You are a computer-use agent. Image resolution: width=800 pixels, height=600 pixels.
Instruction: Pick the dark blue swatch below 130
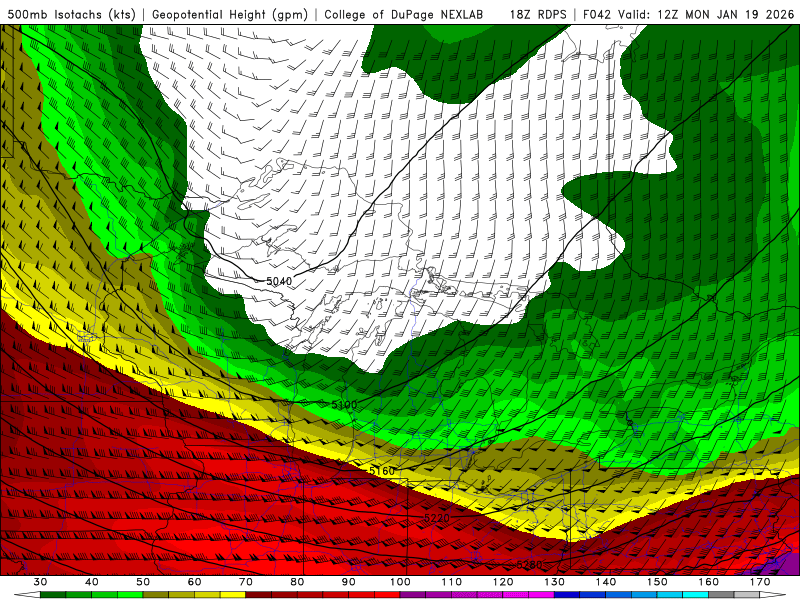(x=567, y=595)
